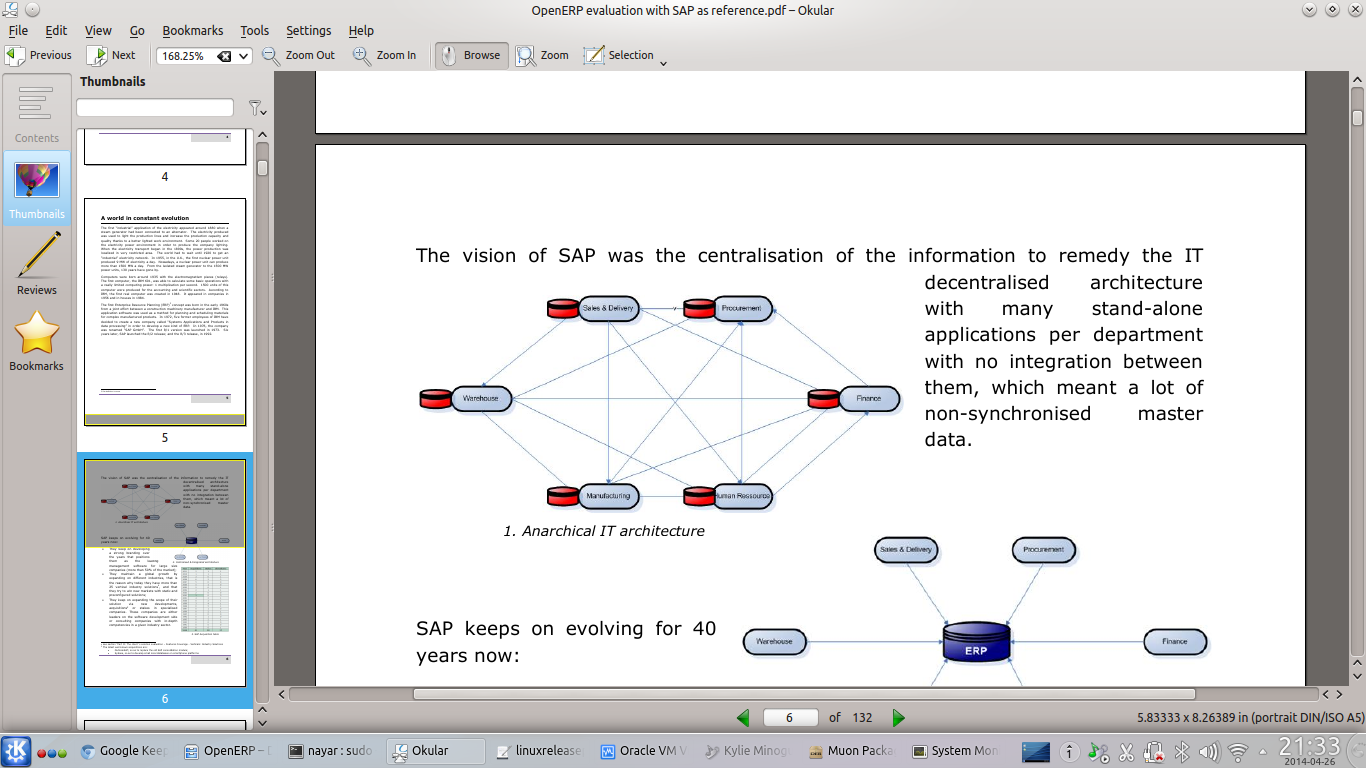The width and height of the screenshot is (1366, 768).
Task: Click the thumbnail panel scrollbar handle
Action: (x=263, y=167)
